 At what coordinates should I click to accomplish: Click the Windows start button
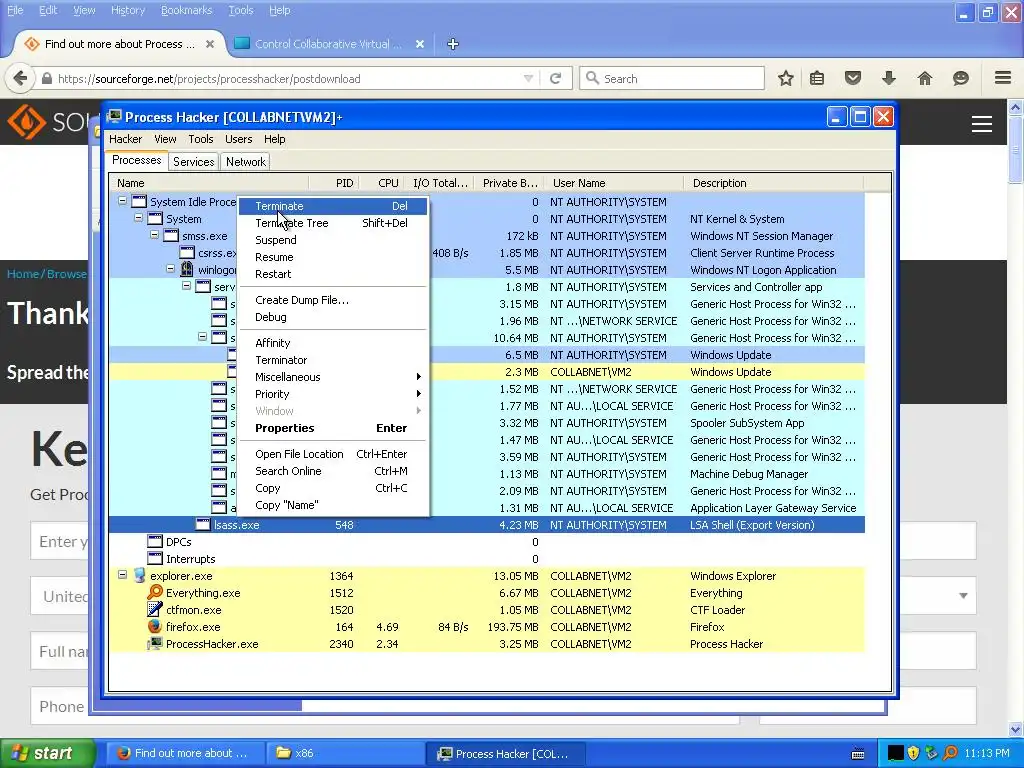click(x=47, y=753)
